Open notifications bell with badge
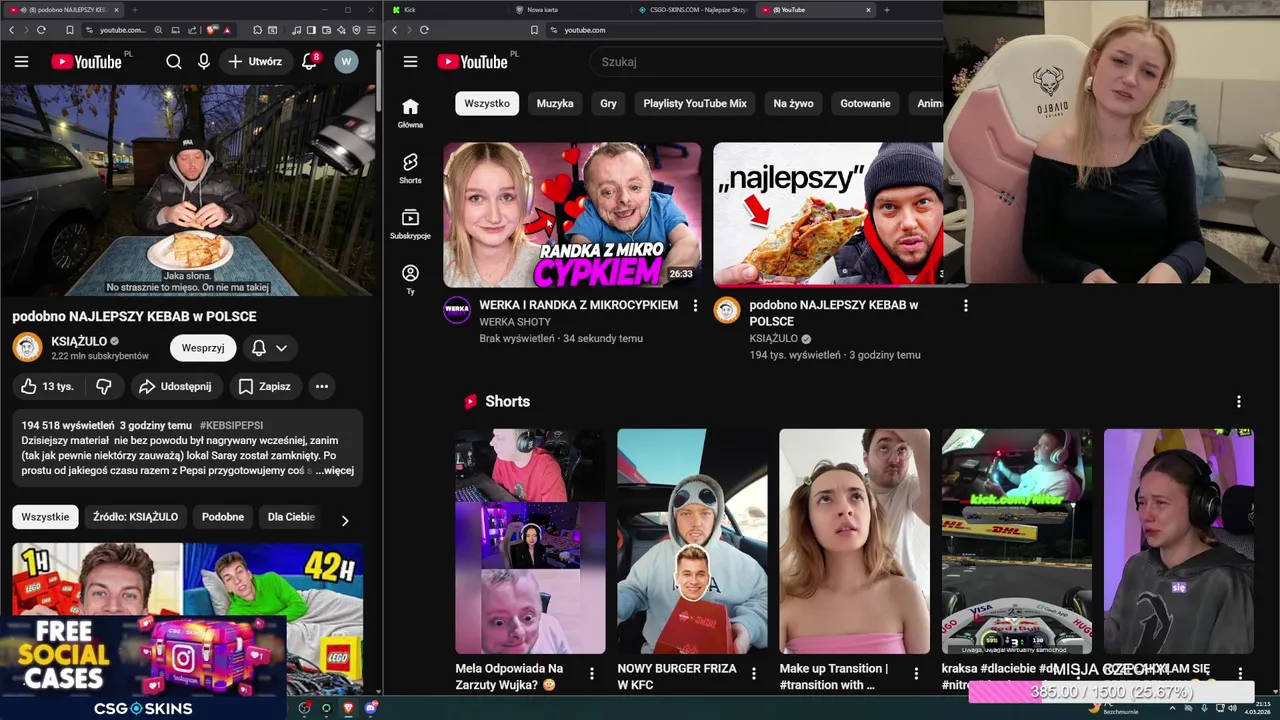 310,61
